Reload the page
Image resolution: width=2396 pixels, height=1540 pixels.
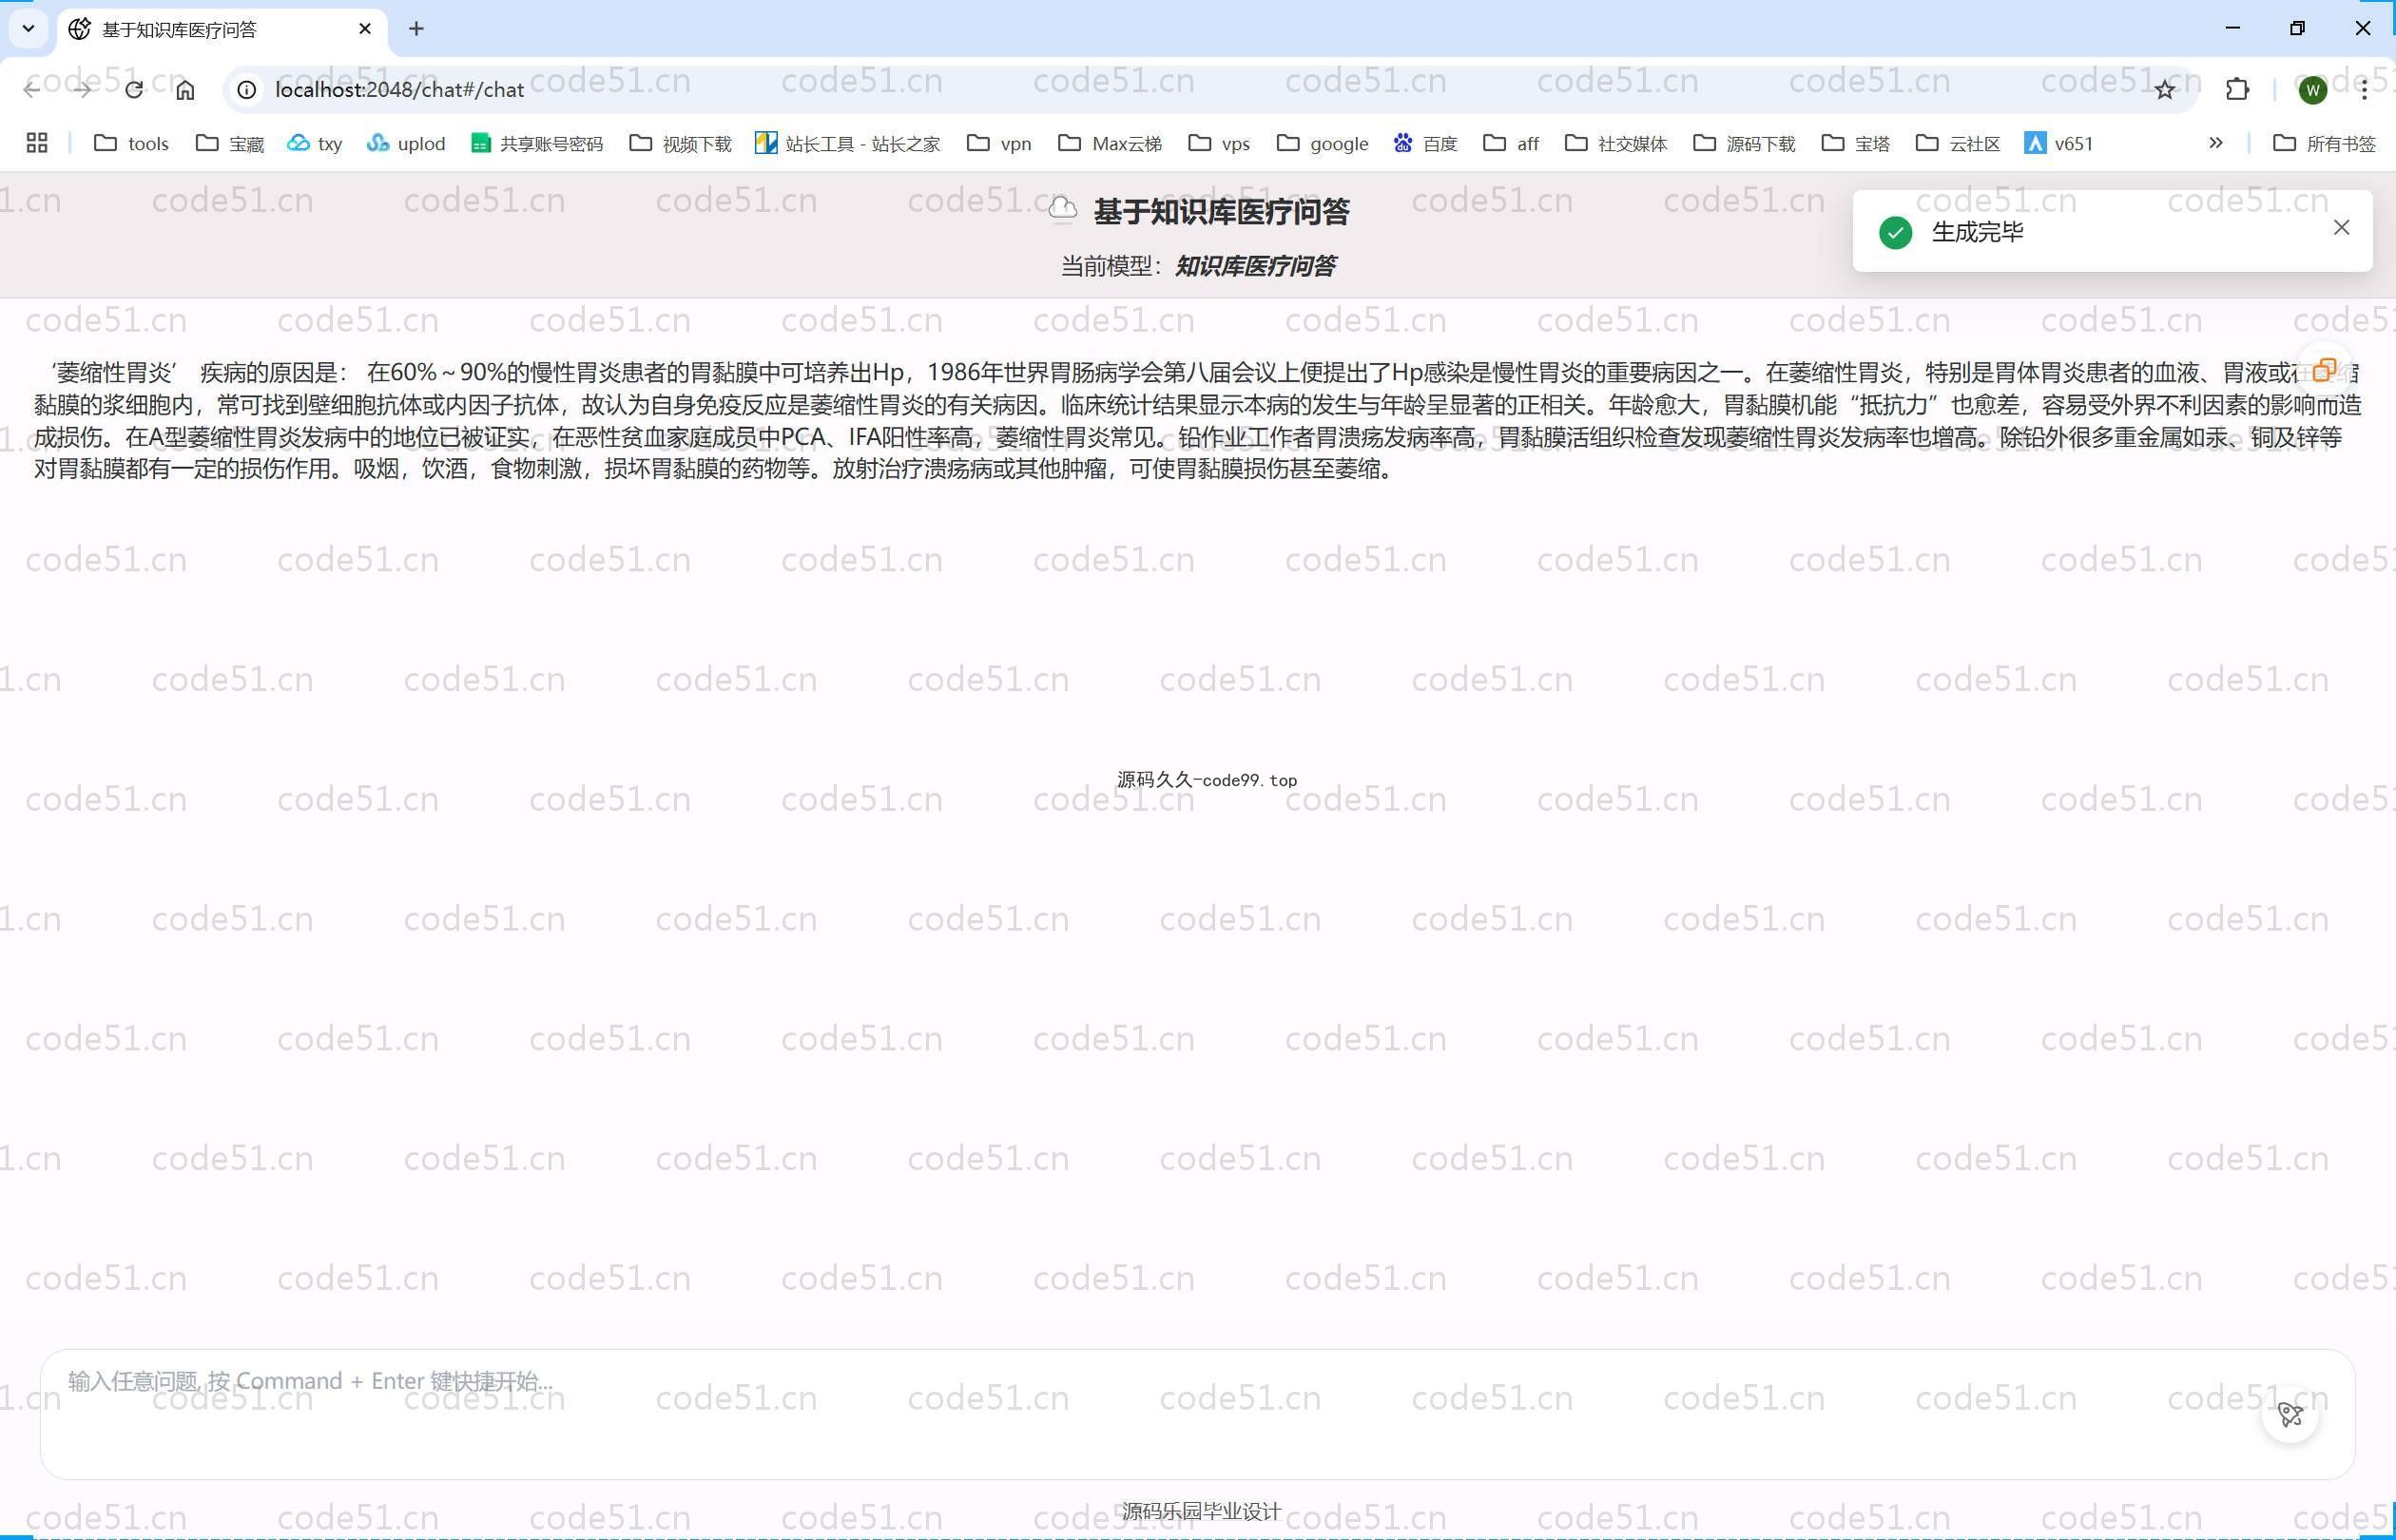[134, 90]
